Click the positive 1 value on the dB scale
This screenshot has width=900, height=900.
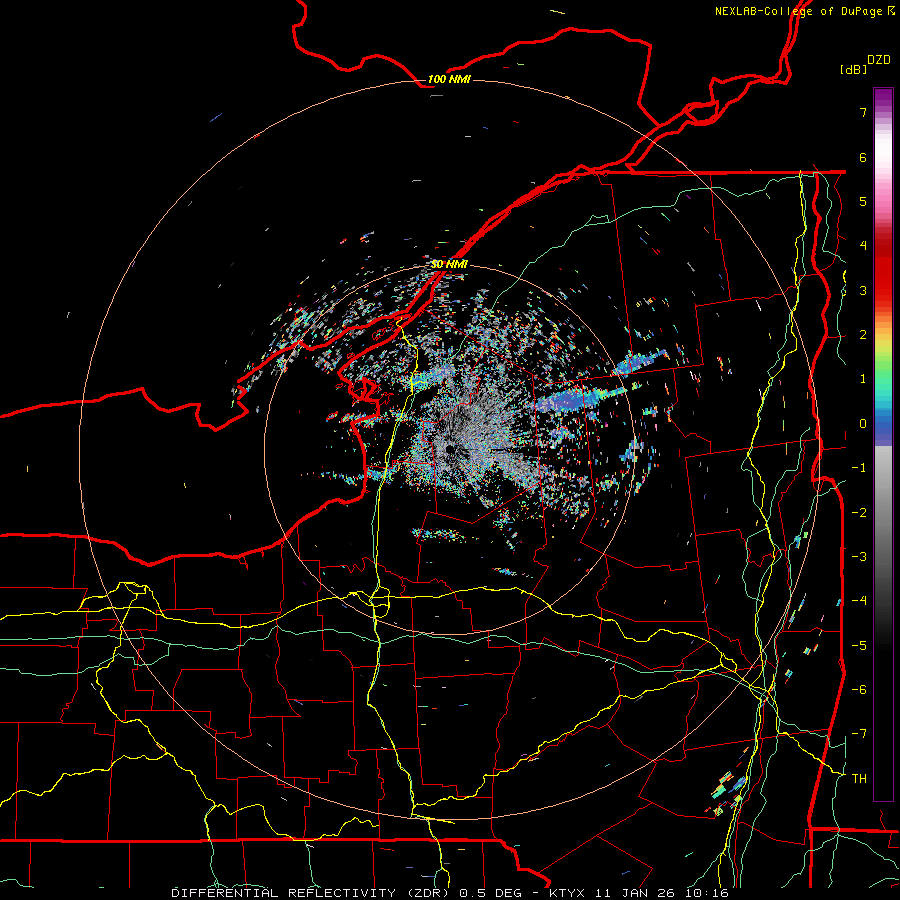tap(863, 379)
